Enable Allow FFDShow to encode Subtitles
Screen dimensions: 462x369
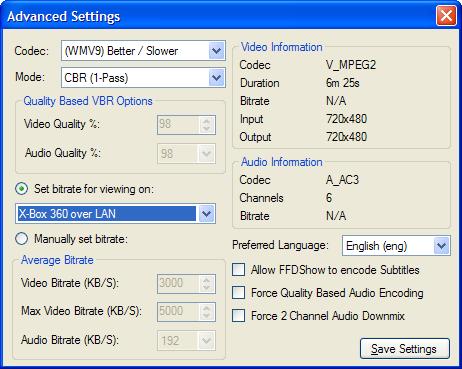pos(238,270)
